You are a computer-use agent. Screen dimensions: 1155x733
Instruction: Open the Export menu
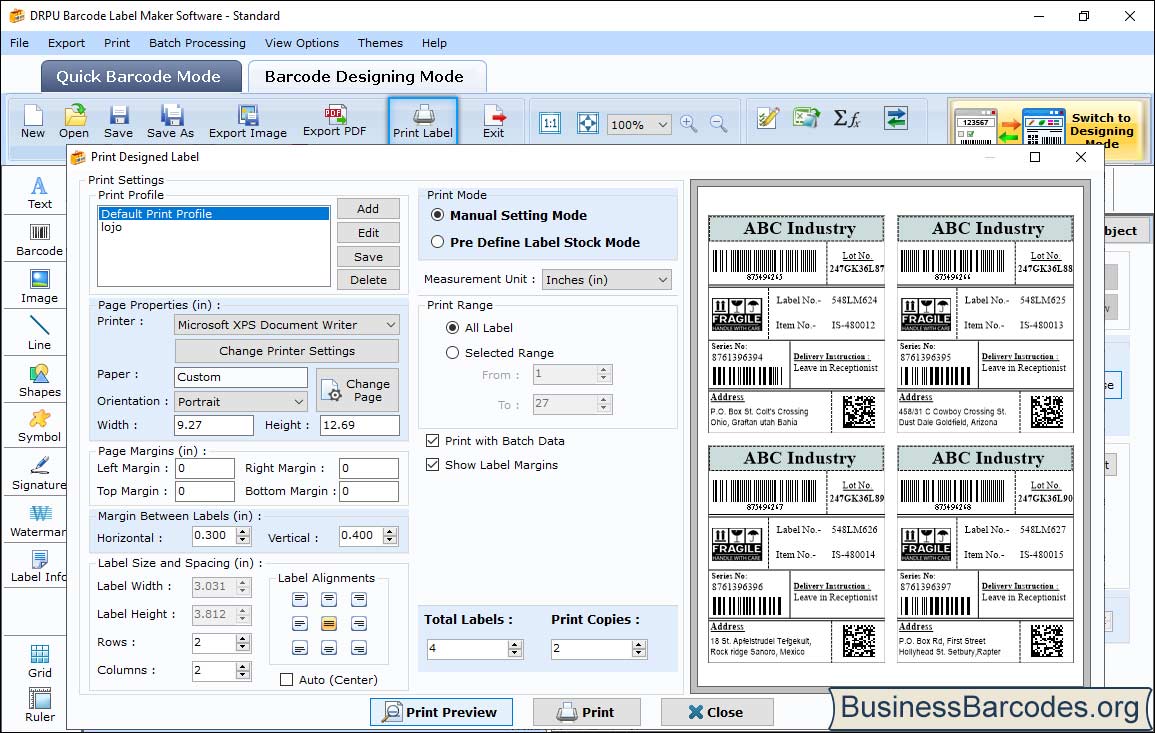tap(66, 43)
